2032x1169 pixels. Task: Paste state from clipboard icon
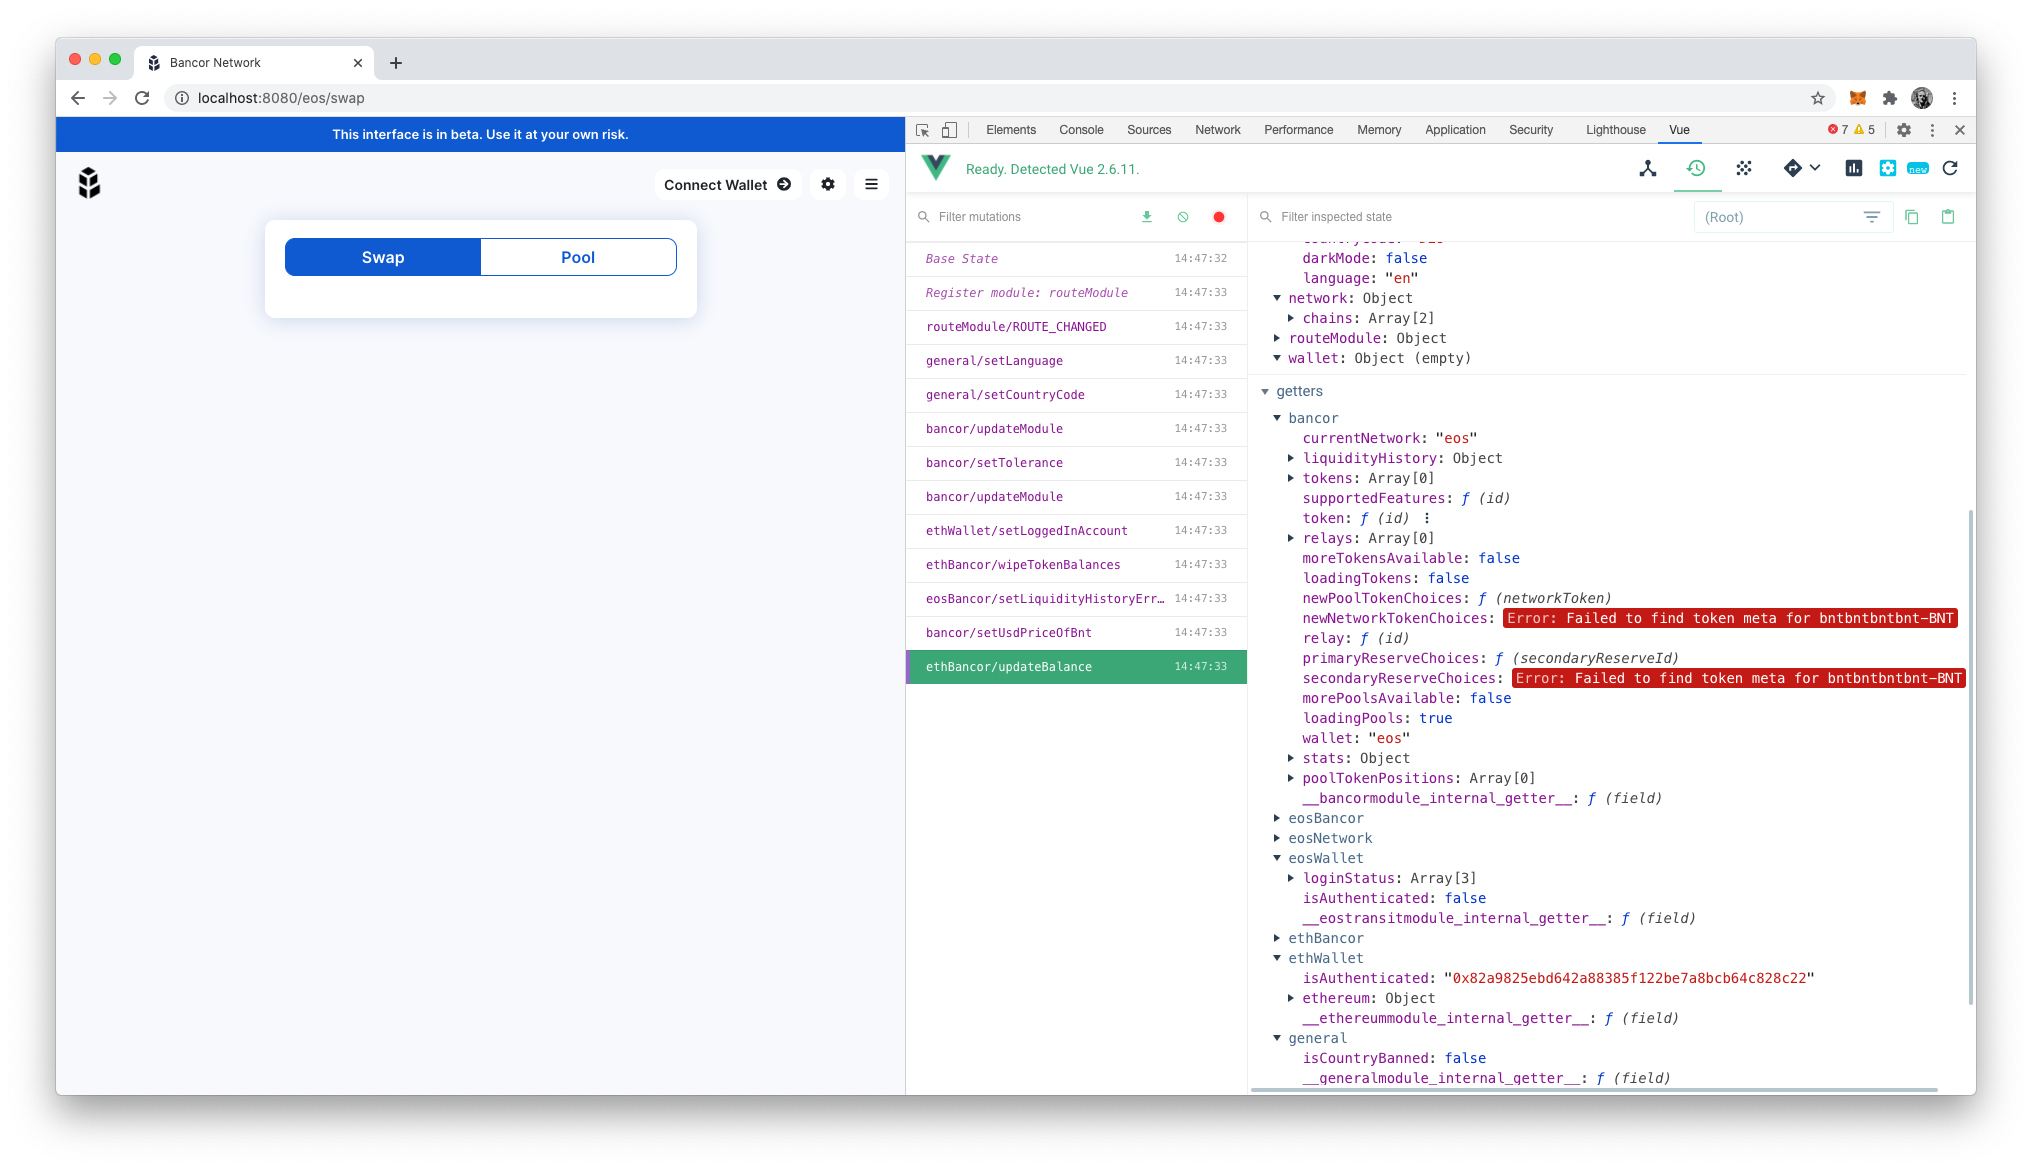tap(1948, 217)
